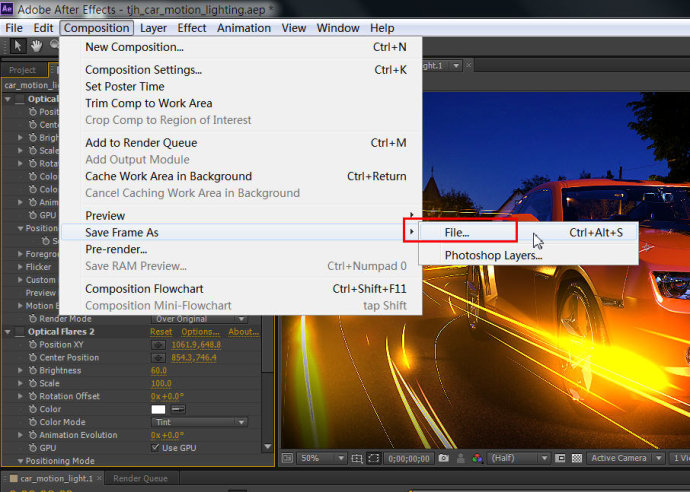Screen dimensions: 690x492
Task: Click the After Effects app icon in title bar
Action: 7,8
